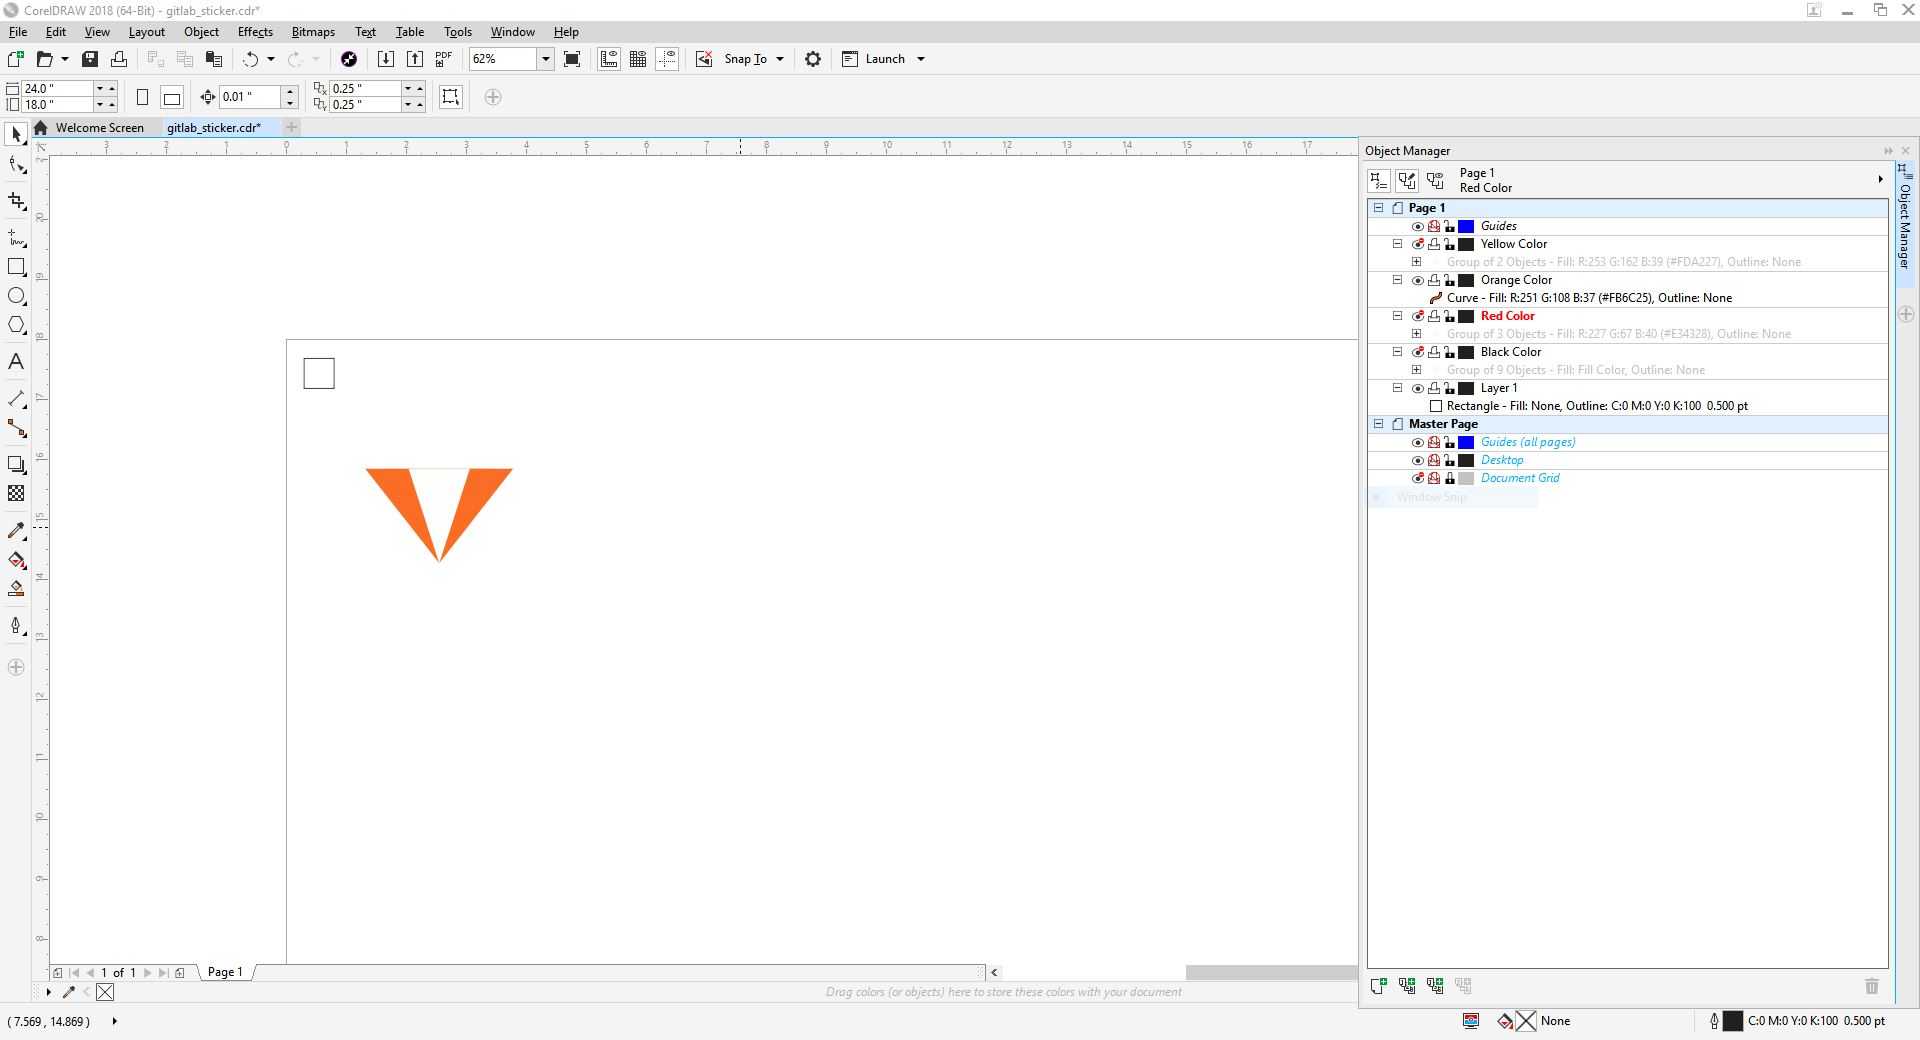Create a new layer in Object Manager
Viewport: 1920px width, 1040px height.
point(1378,986)
